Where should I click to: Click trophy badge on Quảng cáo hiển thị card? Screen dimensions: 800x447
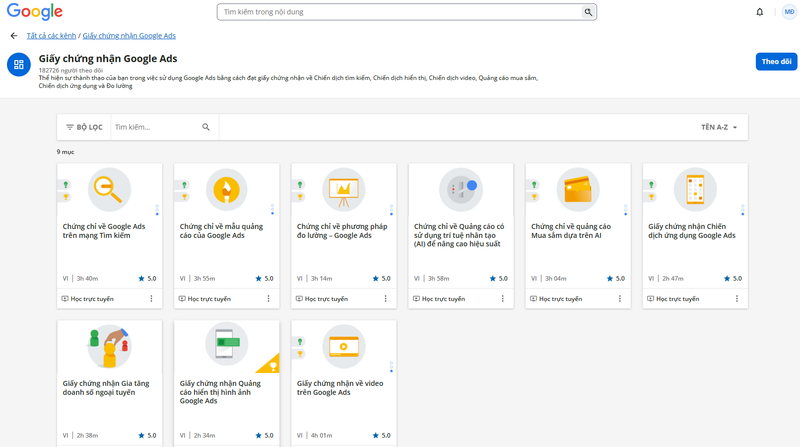271,365
